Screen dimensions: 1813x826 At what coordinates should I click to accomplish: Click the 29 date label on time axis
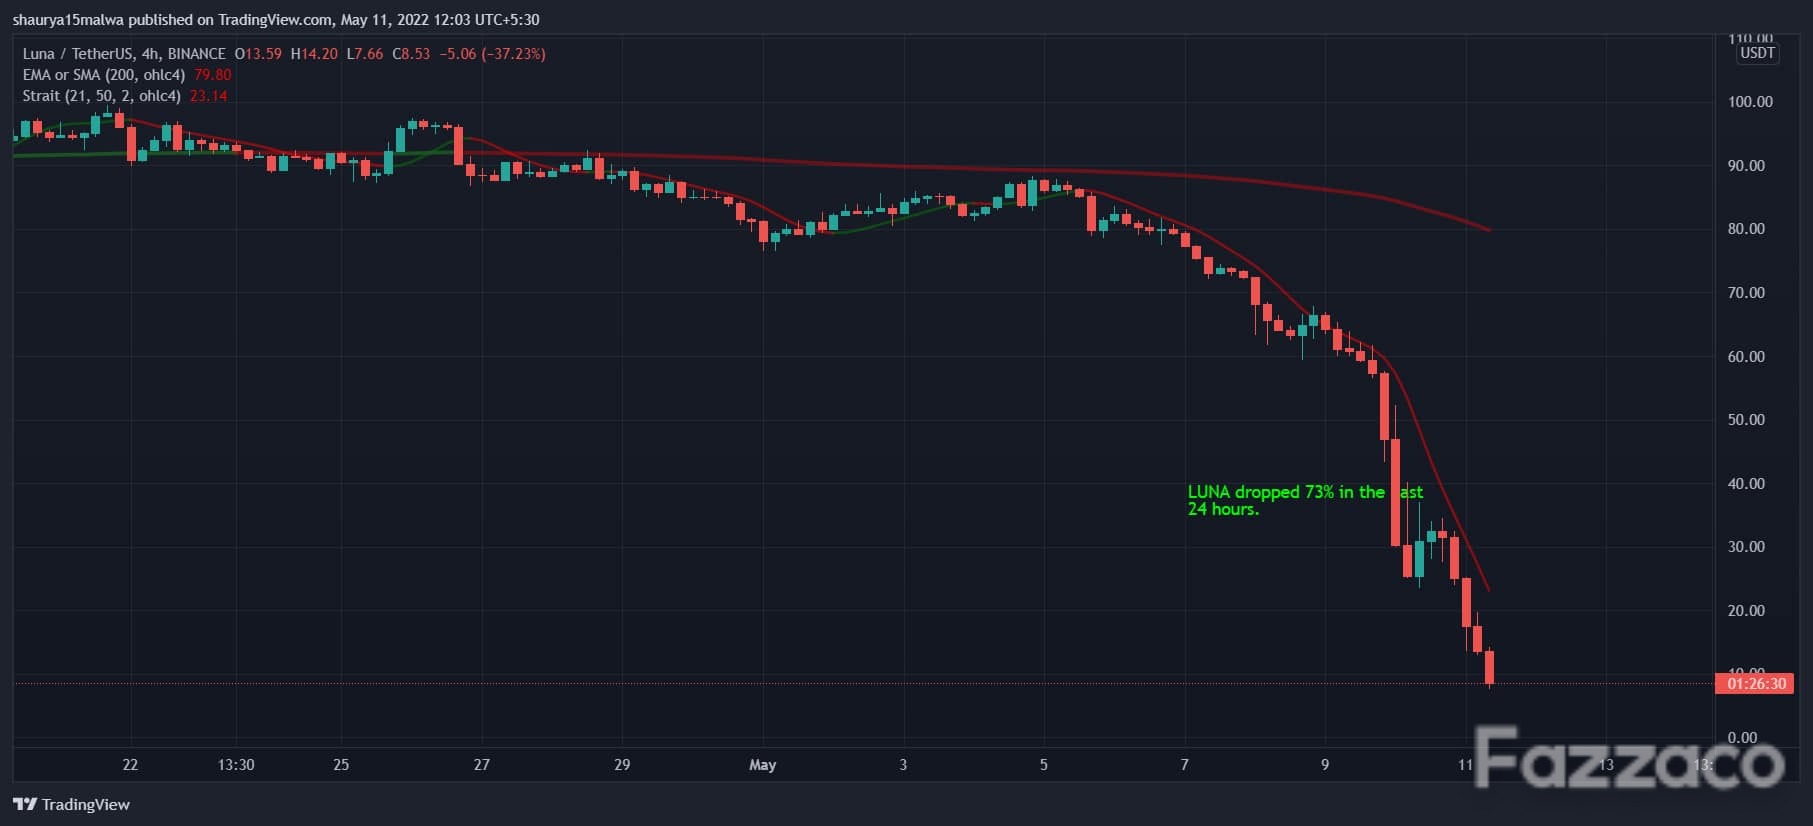pos(622,765)
